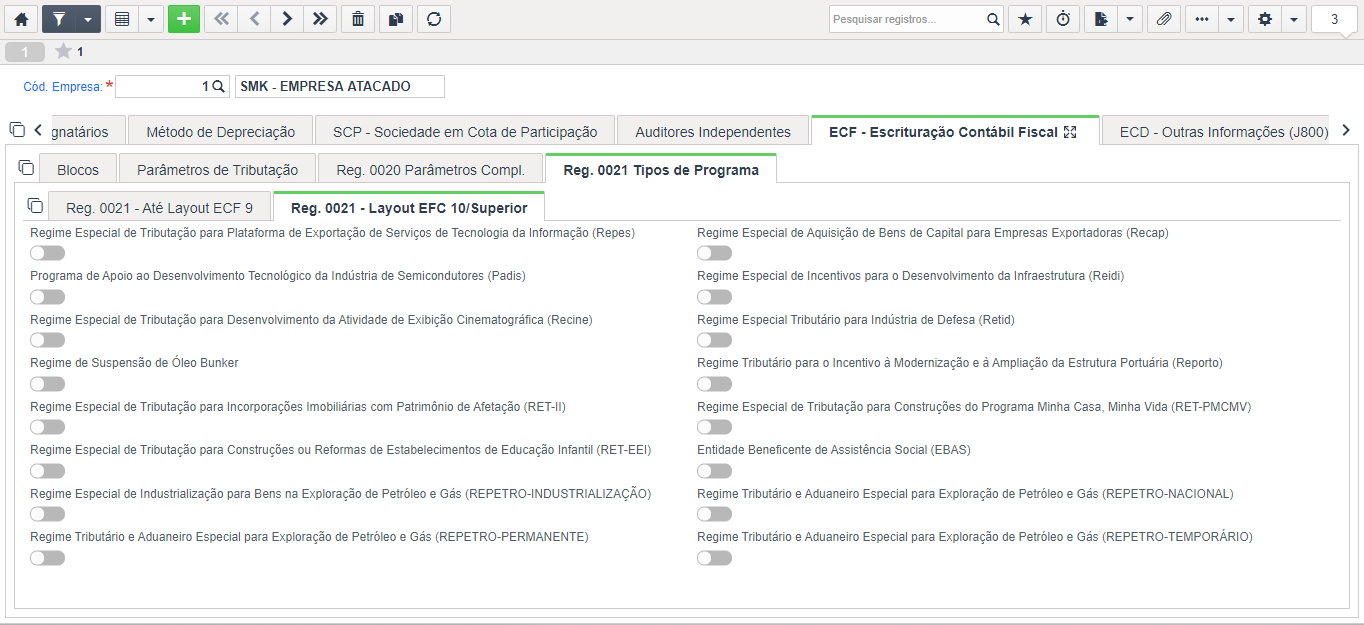Open attachments via the paperclip icon
The image size is (1364, 625).
[x=1163, y=19]
